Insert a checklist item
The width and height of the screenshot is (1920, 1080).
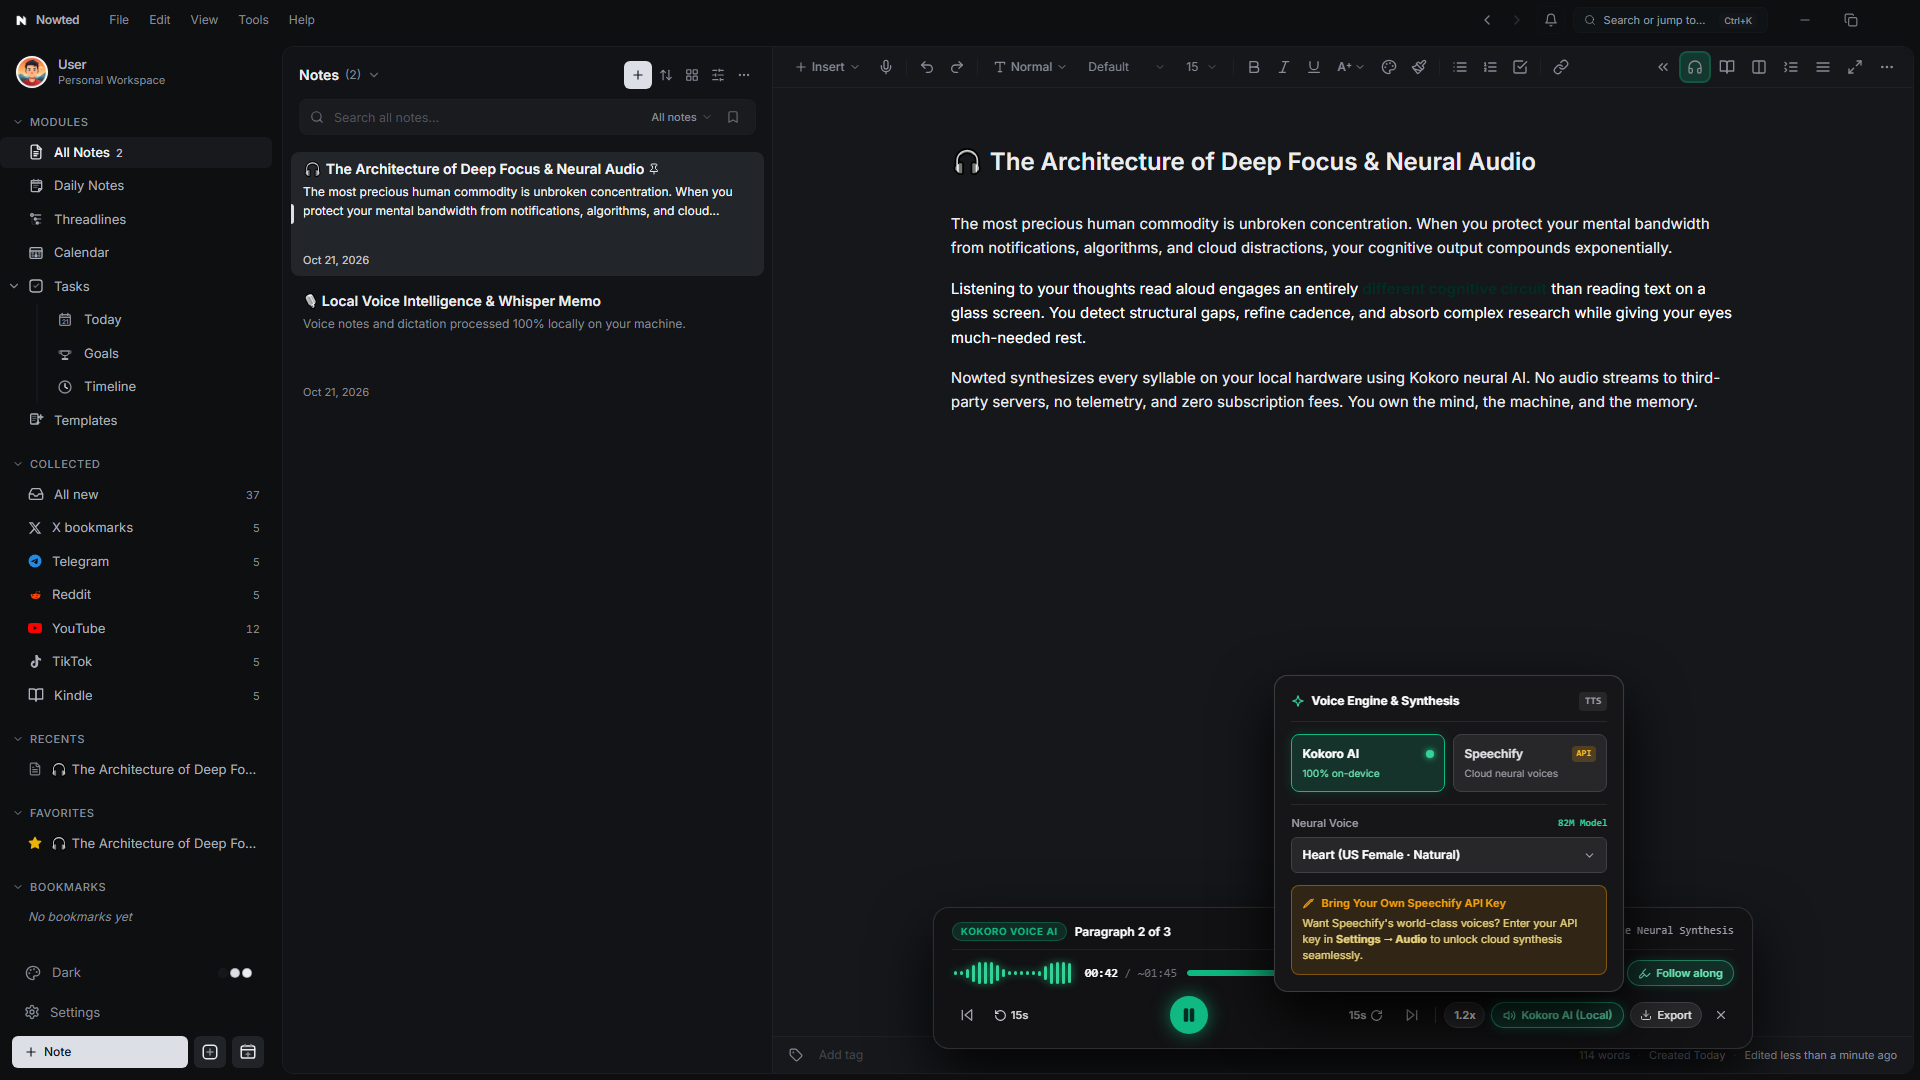coord(1520,67)
